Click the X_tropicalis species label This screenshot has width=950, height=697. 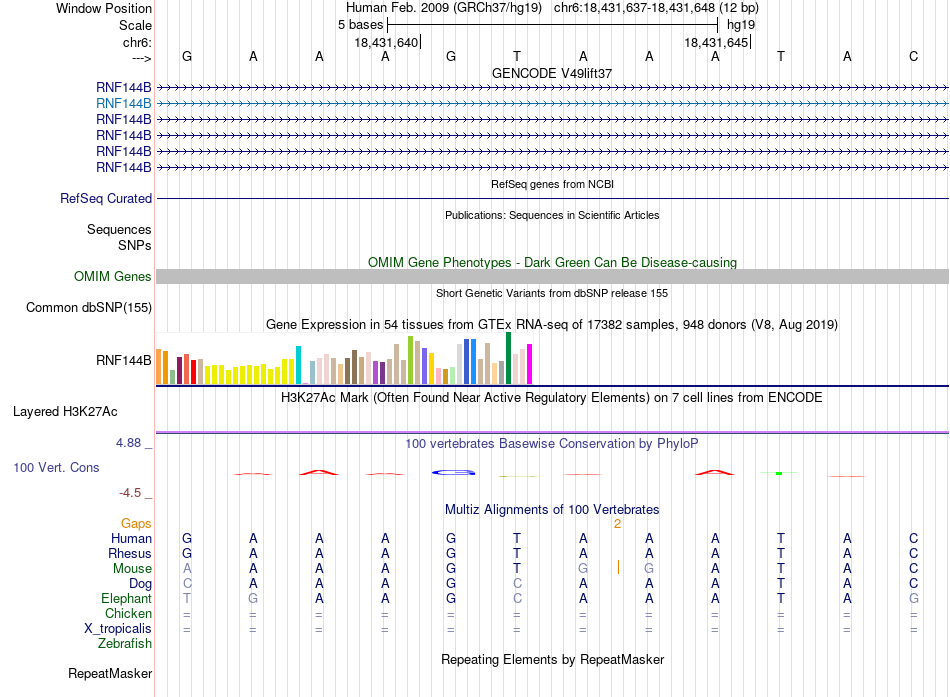[x=118, y=629]
